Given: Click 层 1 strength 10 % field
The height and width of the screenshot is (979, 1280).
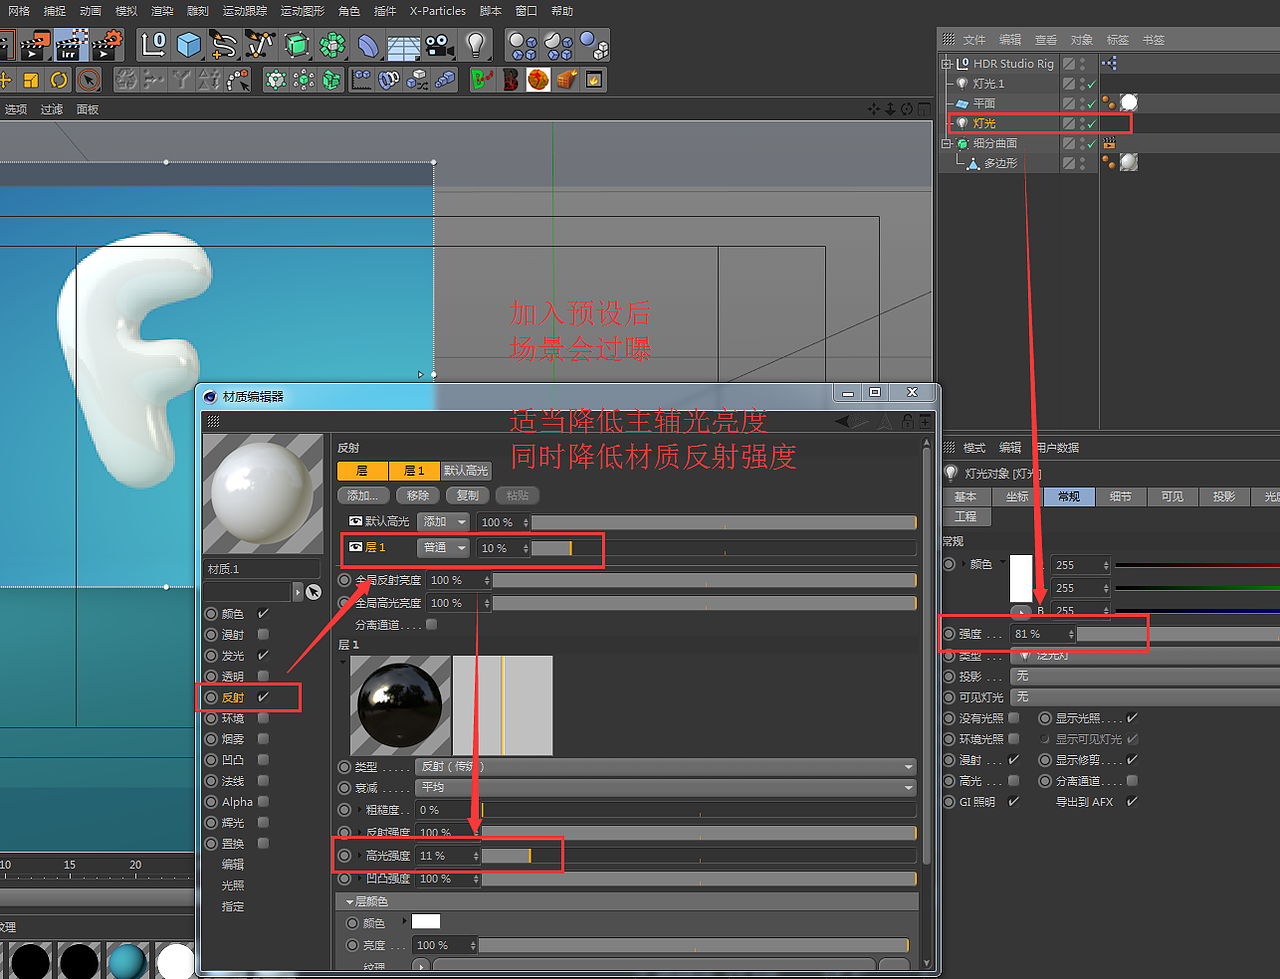Looking at the screenshot, I should pos(501,548).
